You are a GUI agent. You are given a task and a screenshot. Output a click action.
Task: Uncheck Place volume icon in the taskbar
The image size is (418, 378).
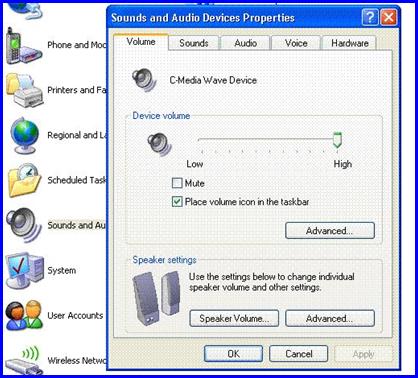(x=177, y=202)
